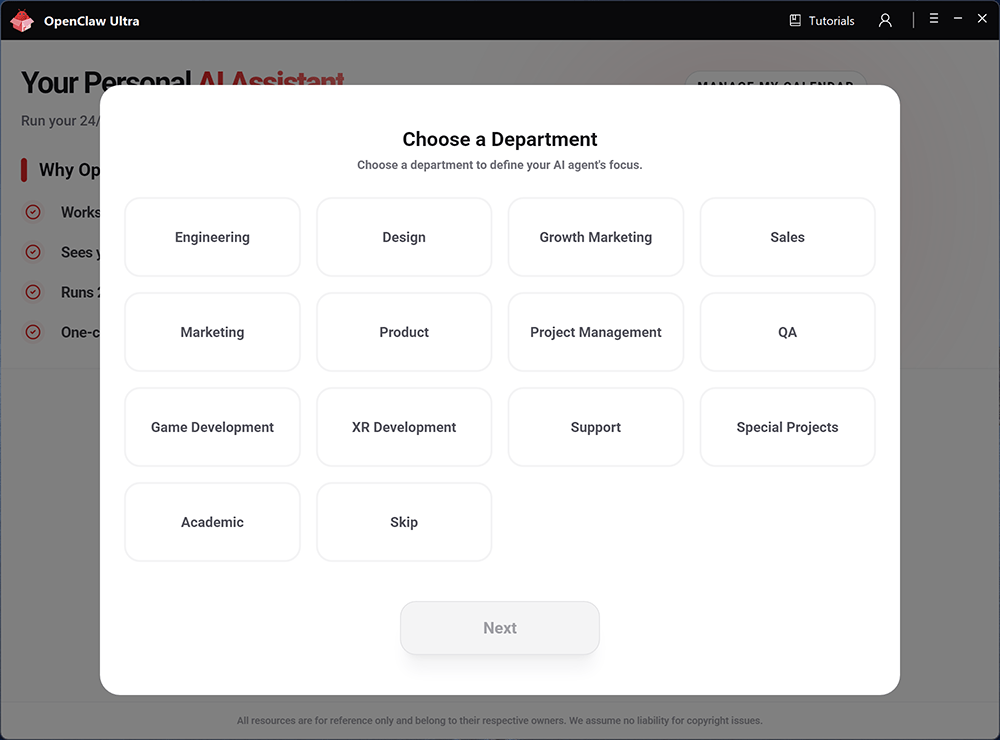
Task: Click the 'OpenClaw Ultra' title text
Action: (91, 21)
